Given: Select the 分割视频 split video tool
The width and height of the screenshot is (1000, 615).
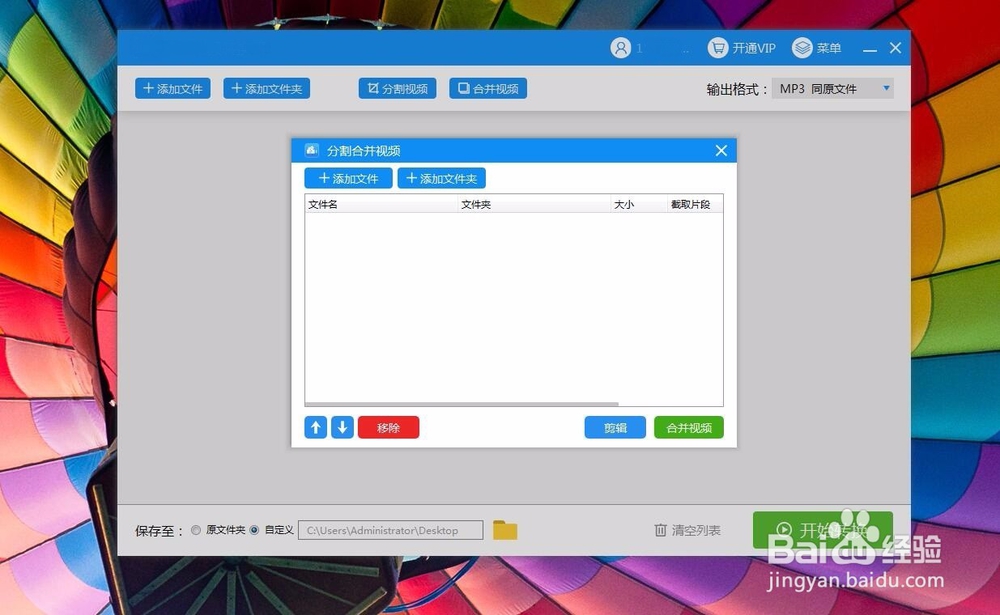Looking at the screenshot, I should (x=397, y=88).
